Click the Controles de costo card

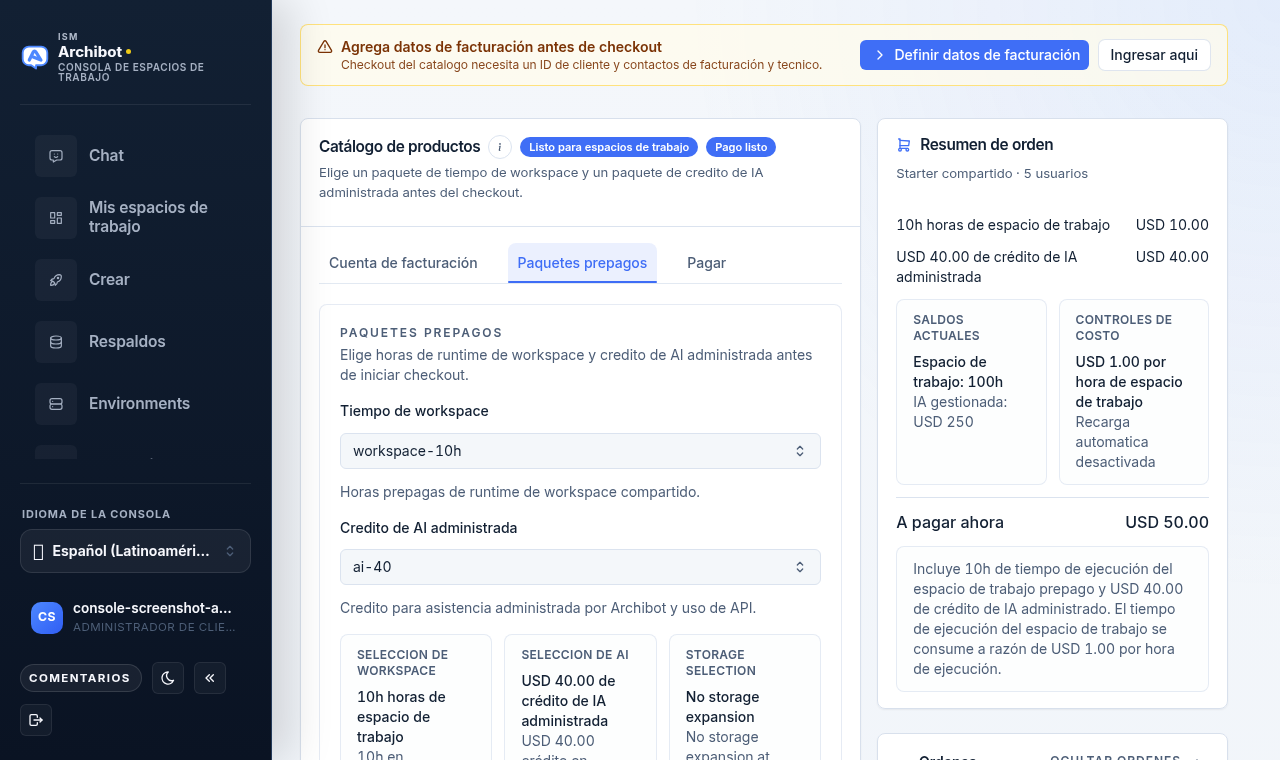point(1134,392)
